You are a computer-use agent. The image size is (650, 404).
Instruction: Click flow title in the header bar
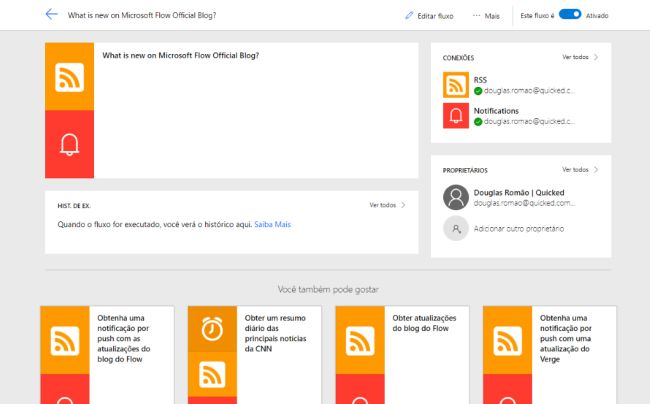click(x=142, y=15)
